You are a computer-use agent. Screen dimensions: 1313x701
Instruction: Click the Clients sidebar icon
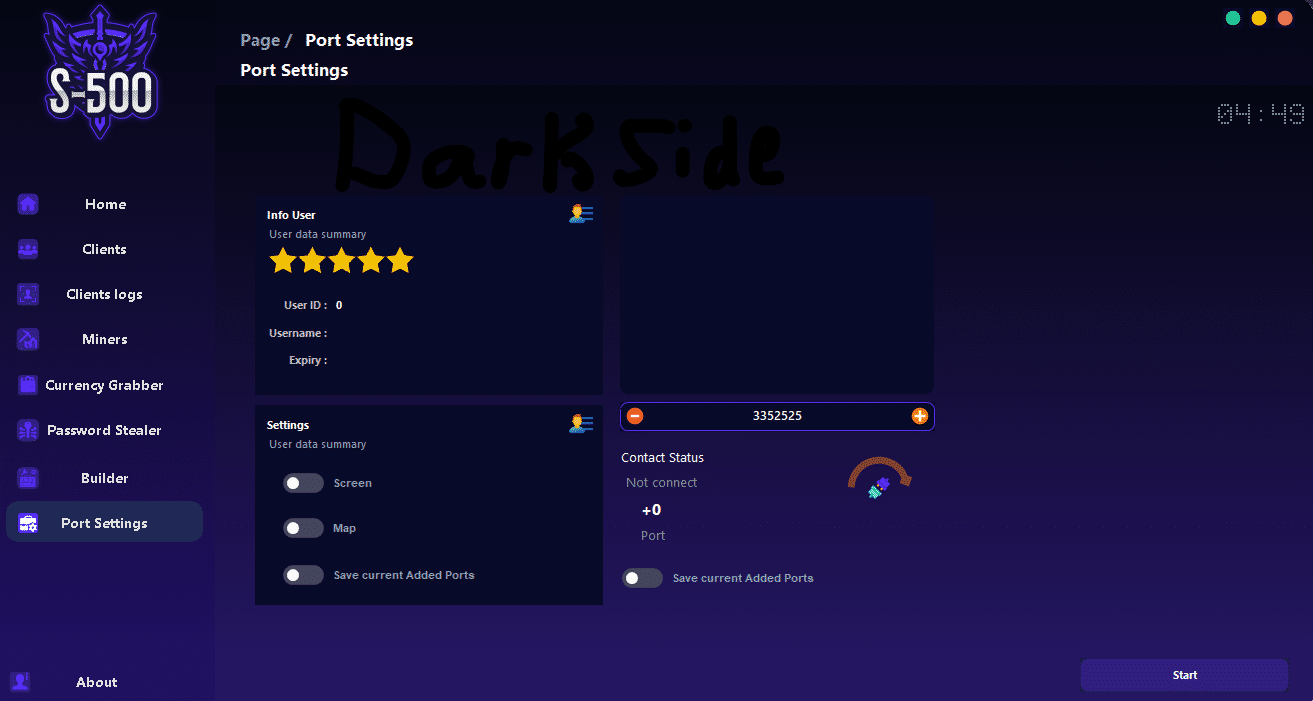(28, 249)
